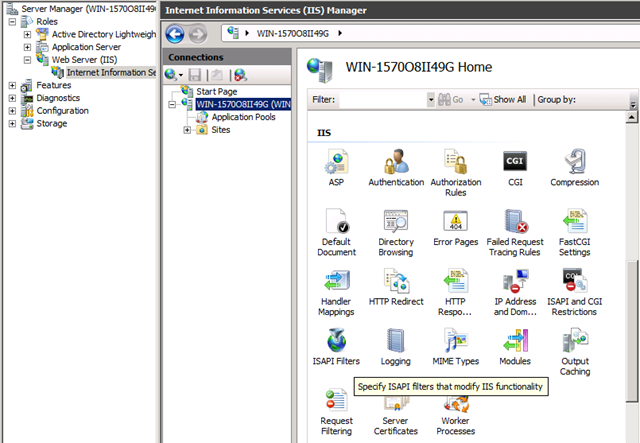Click the Go filter button

tap(451, 99)
